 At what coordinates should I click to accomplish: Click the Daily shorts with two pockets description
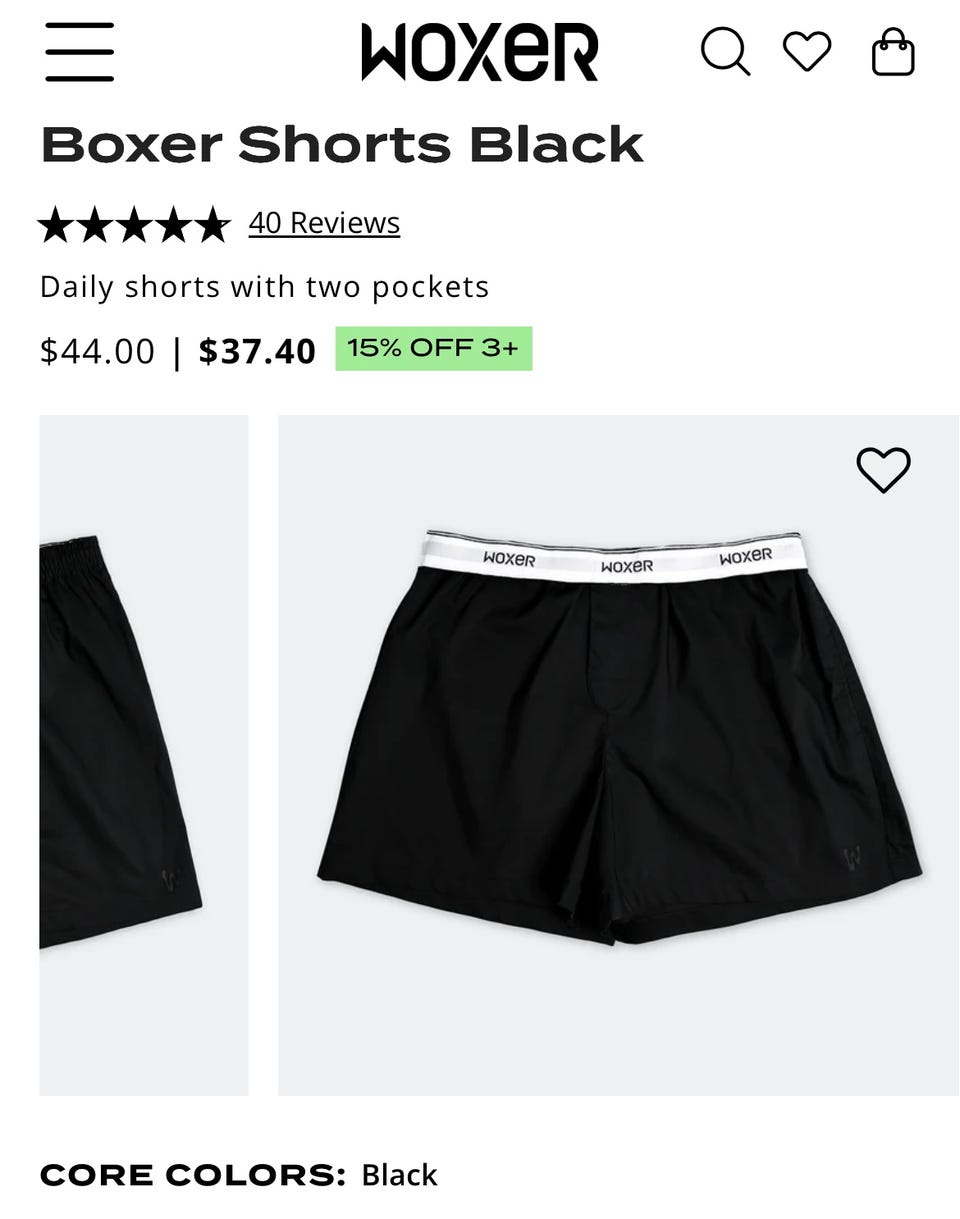[265, 287]
